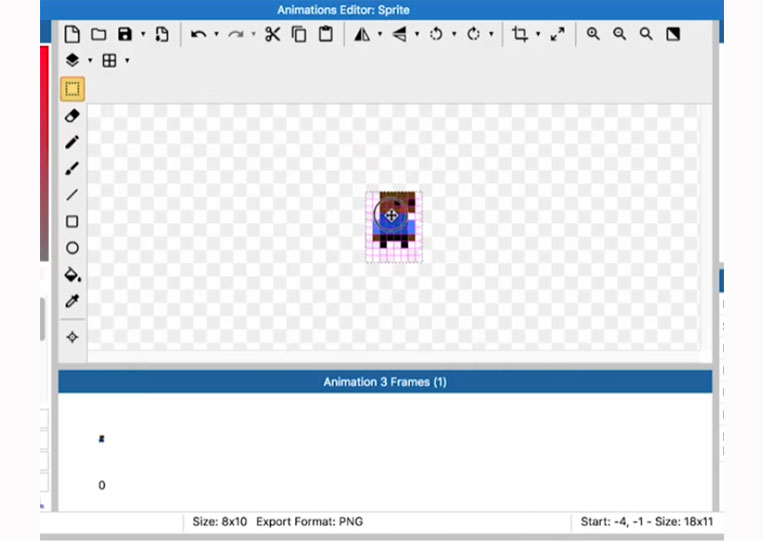Open the layers dropdown arrow

[x=90, y=60]
